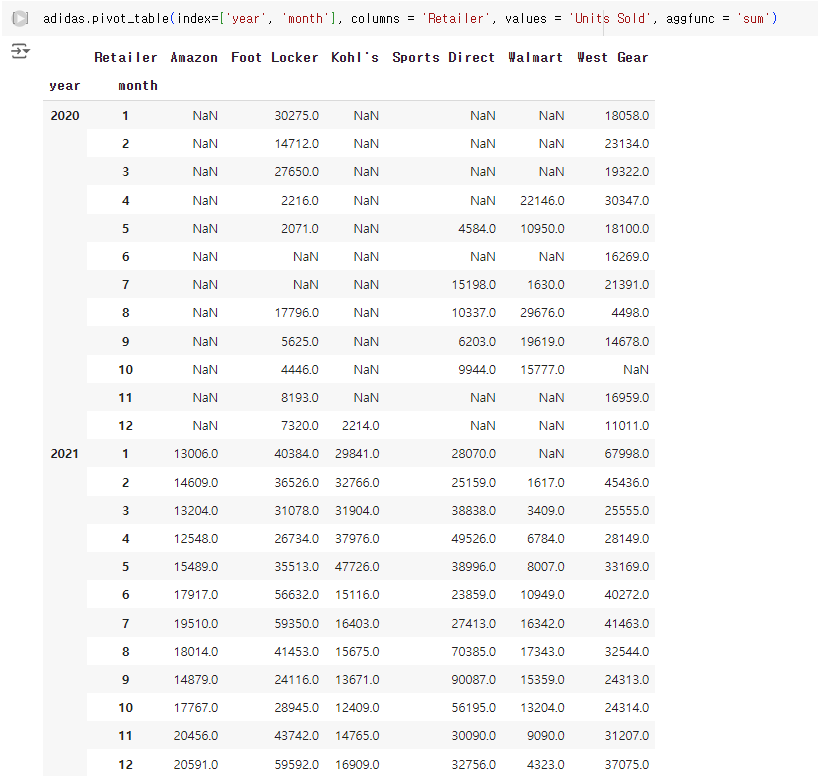Toggle the cell output view icon
Viewport: 818px width, 776px height.
click(20, 51)
